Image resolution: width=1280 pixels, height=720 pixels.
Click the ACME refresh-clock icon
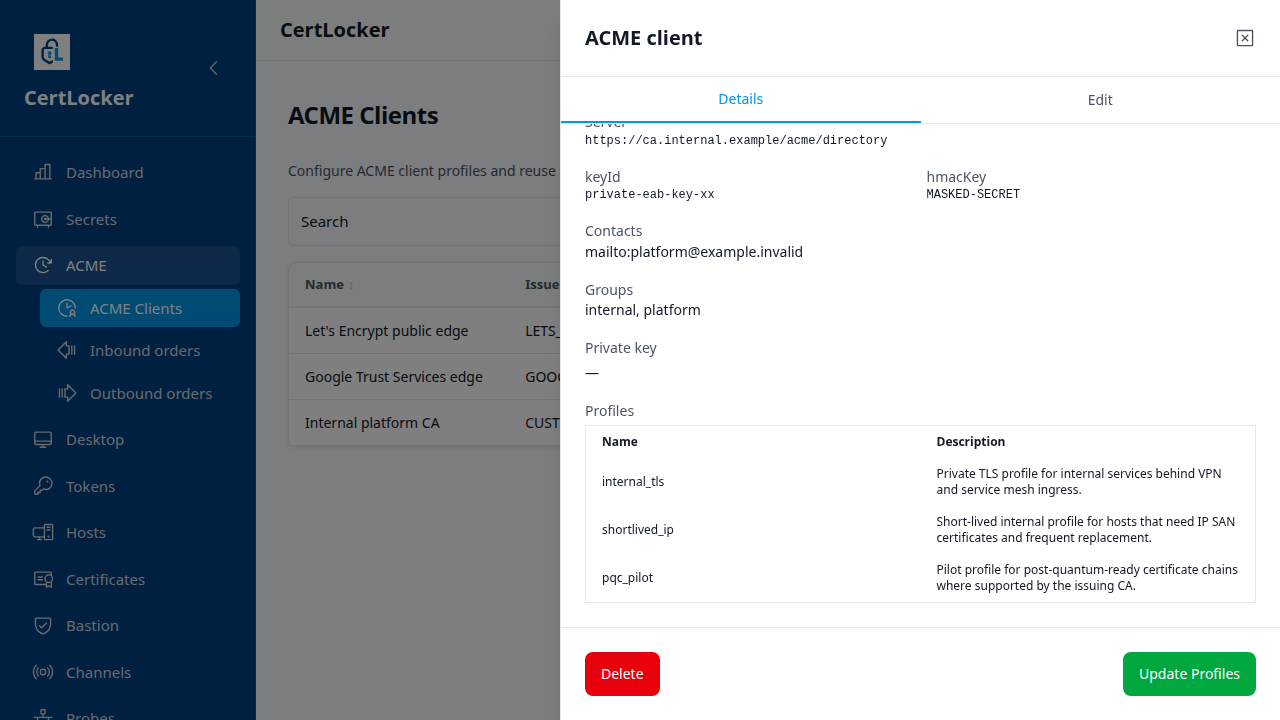click(x=43, y=265)
